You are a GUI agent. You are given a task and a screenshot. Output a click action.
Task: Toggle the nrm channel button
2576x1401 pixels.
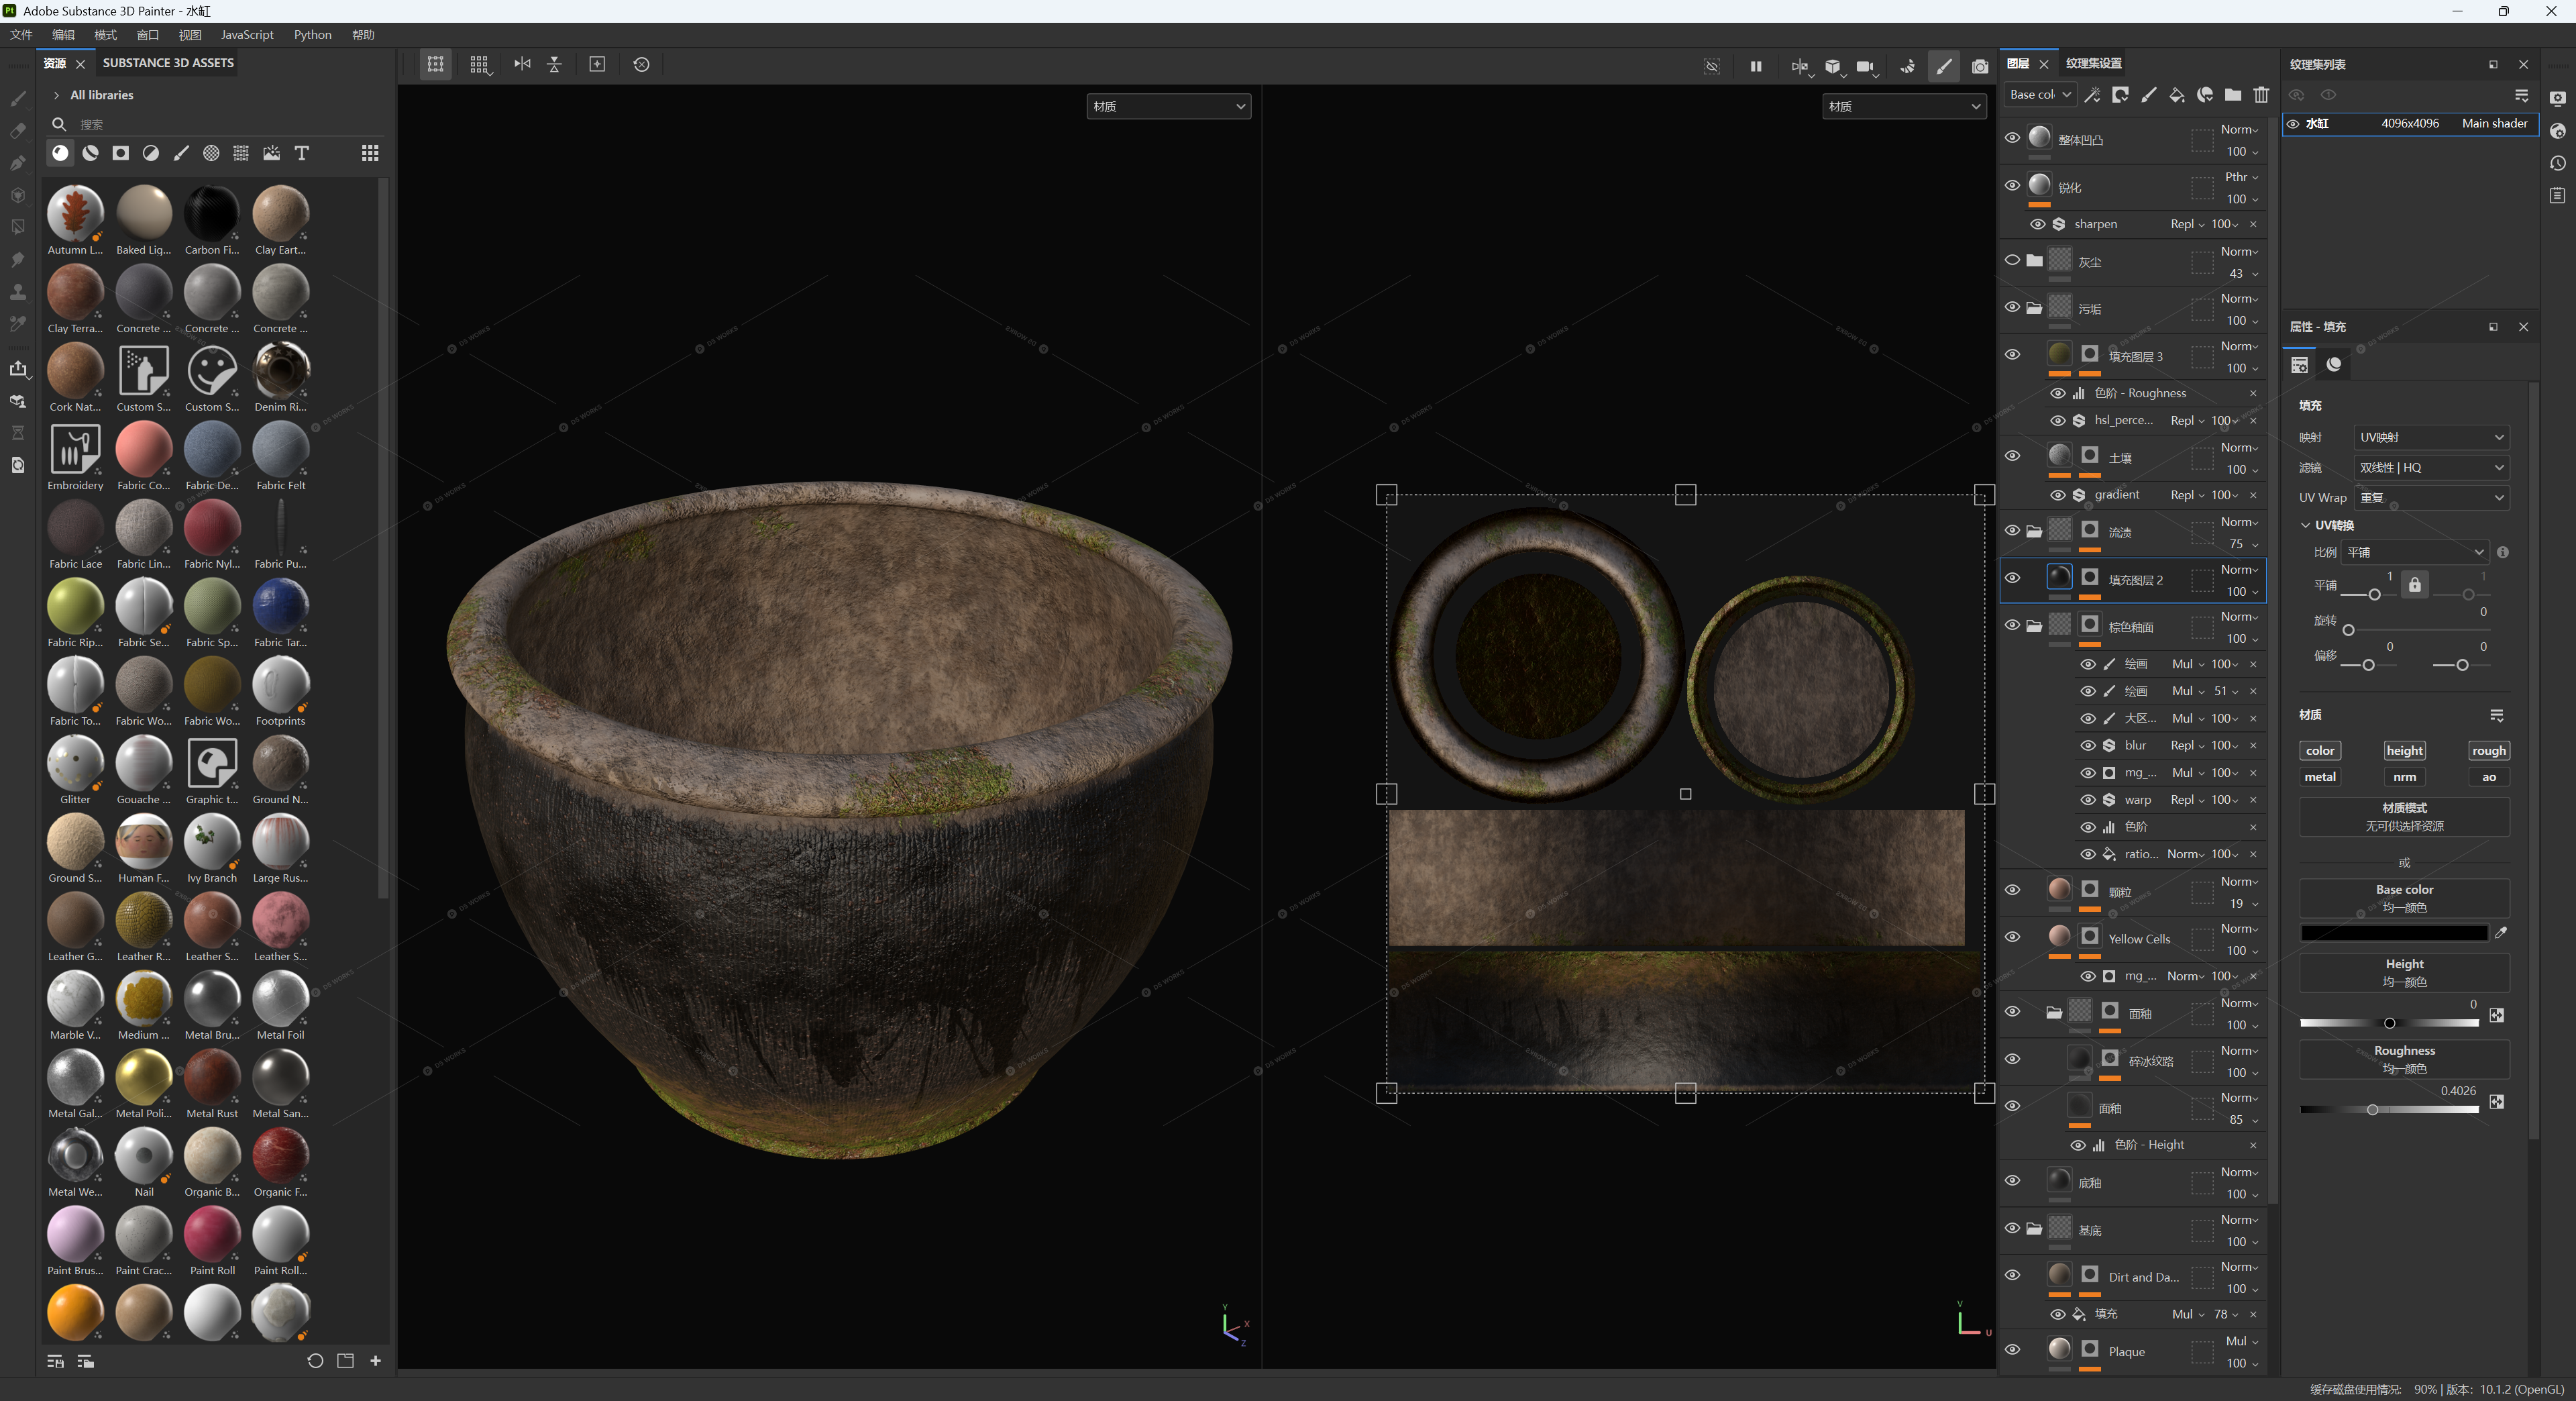[2404, 777]
